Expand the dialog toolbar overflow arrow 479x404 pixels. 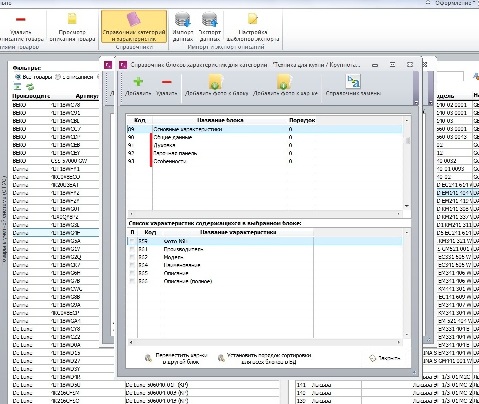416,103
